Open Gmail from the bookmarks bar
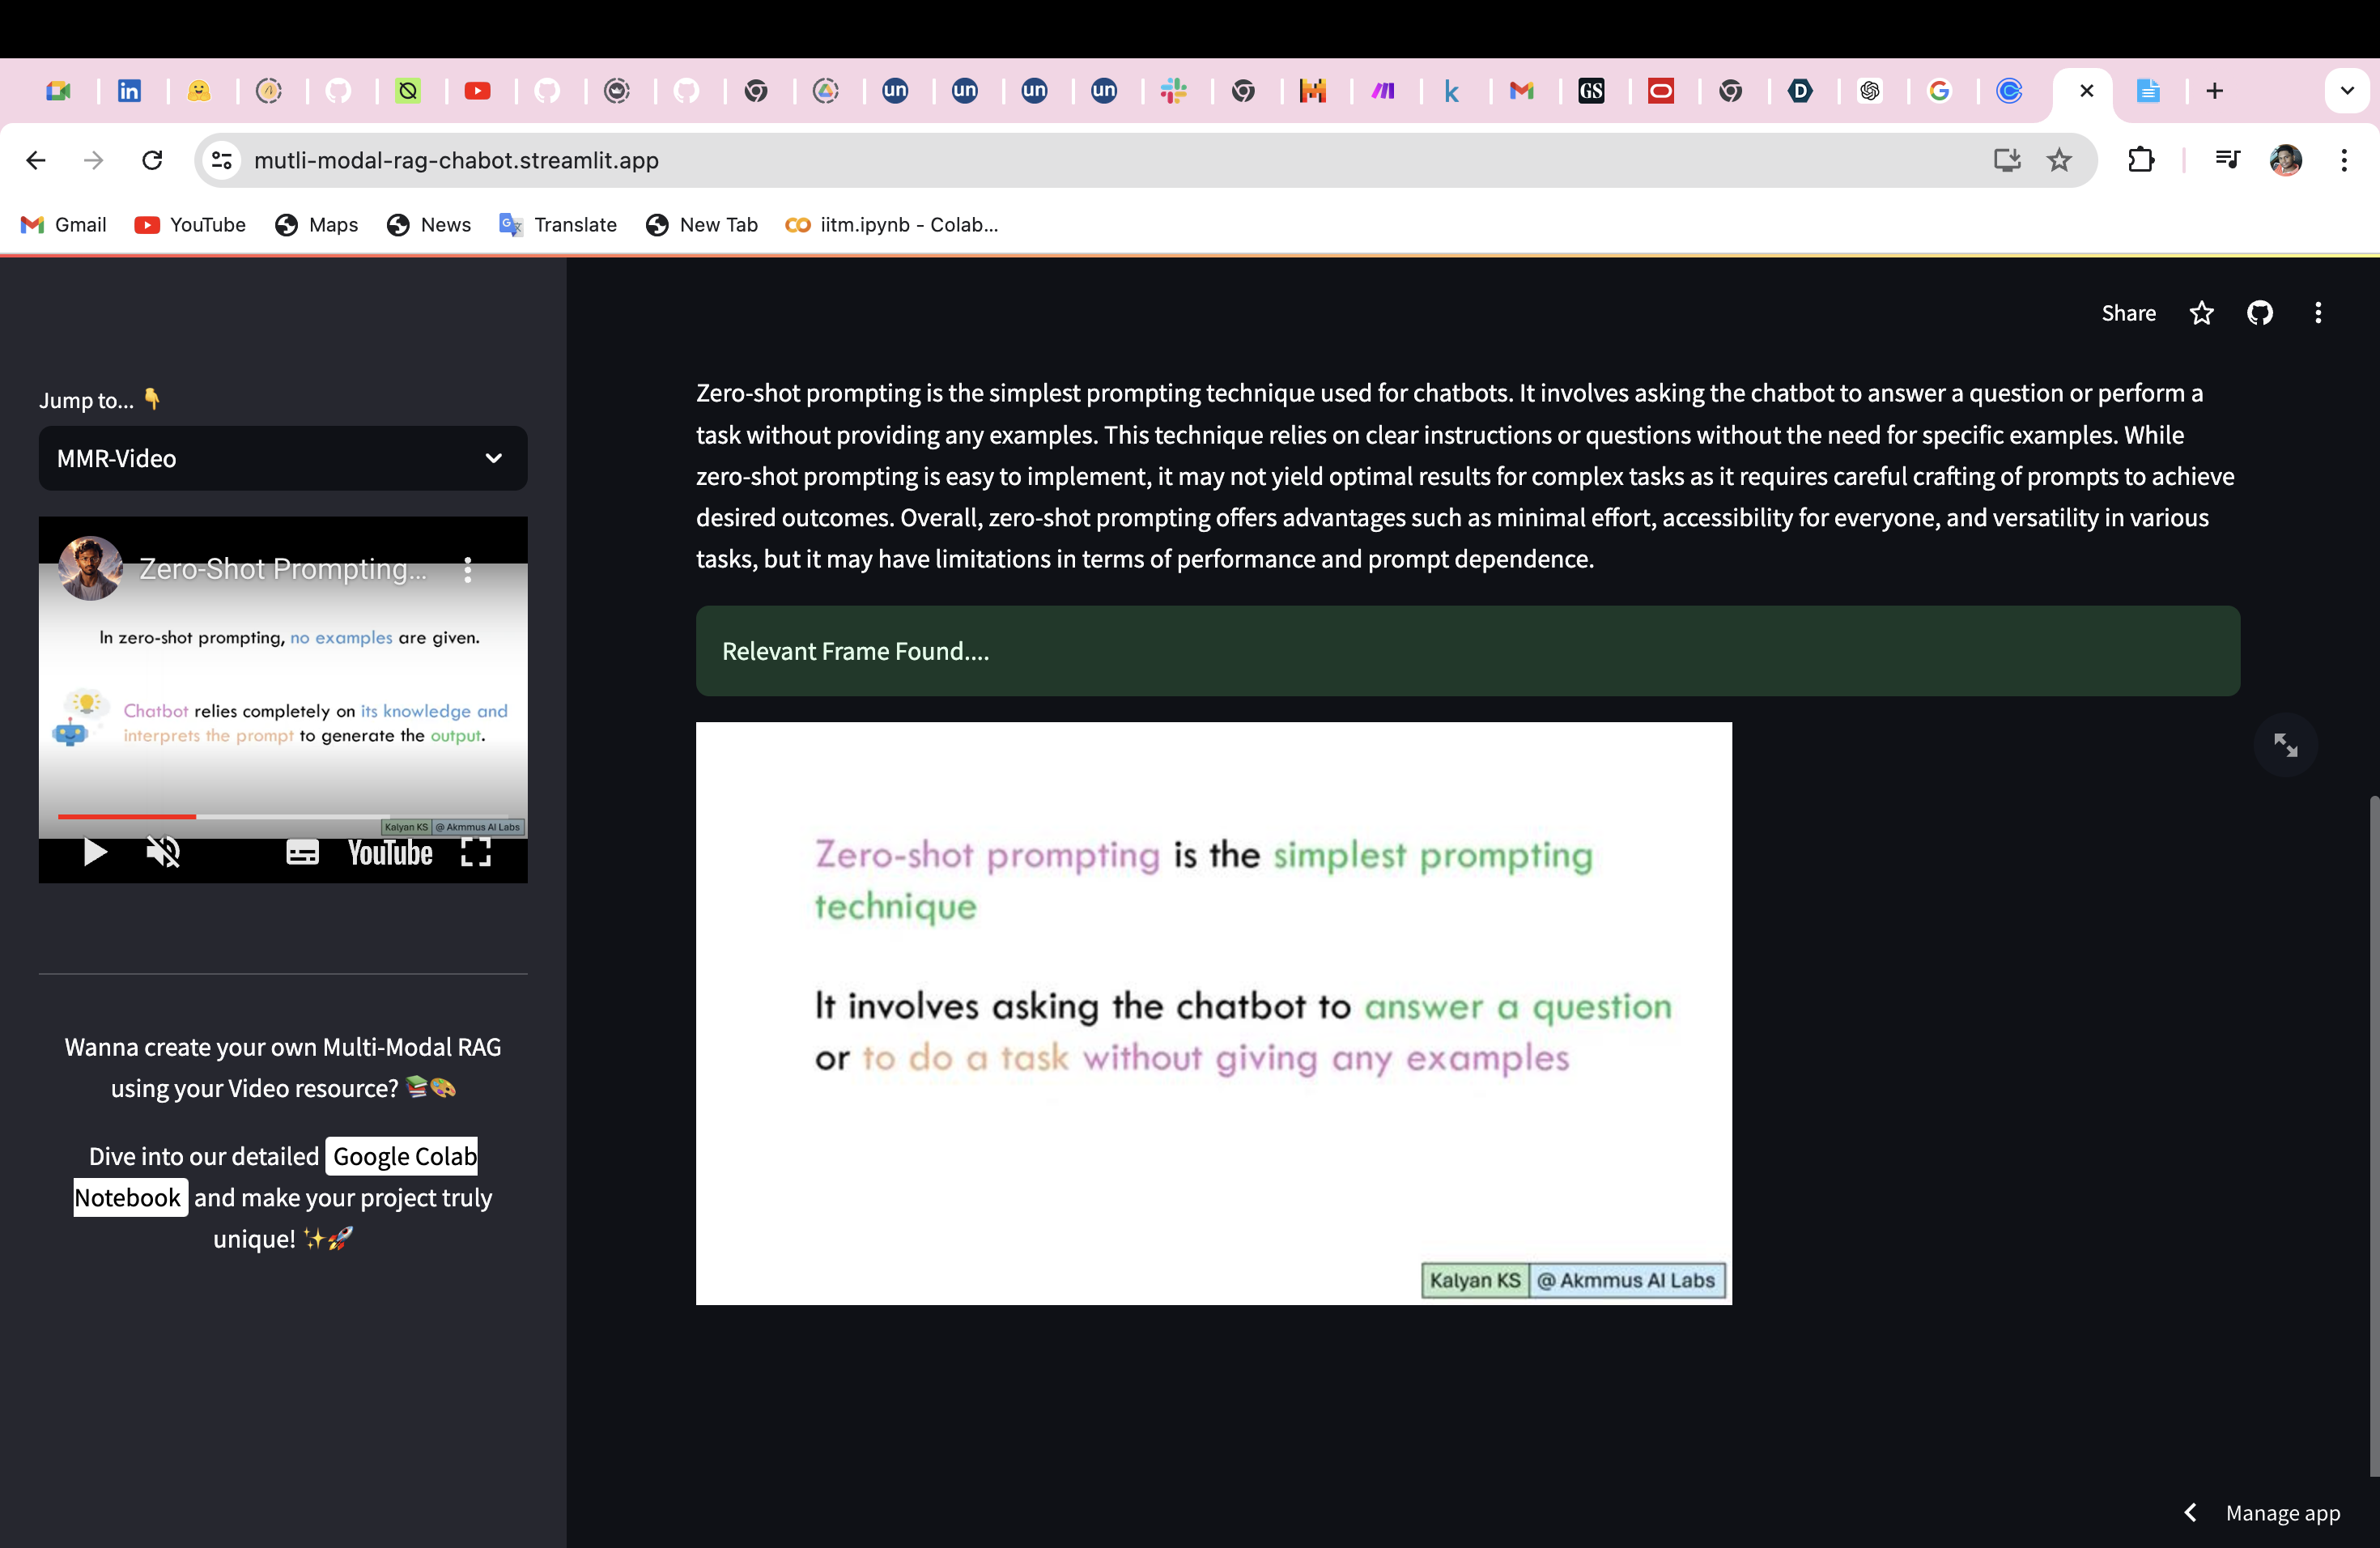 [x=62, y=224]
